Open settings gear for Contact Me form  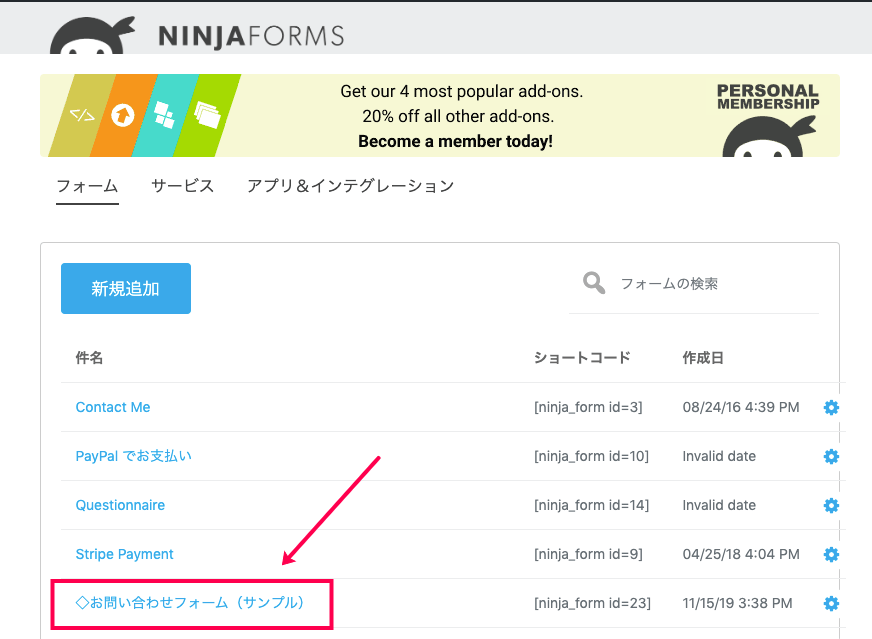pos(831,407)
